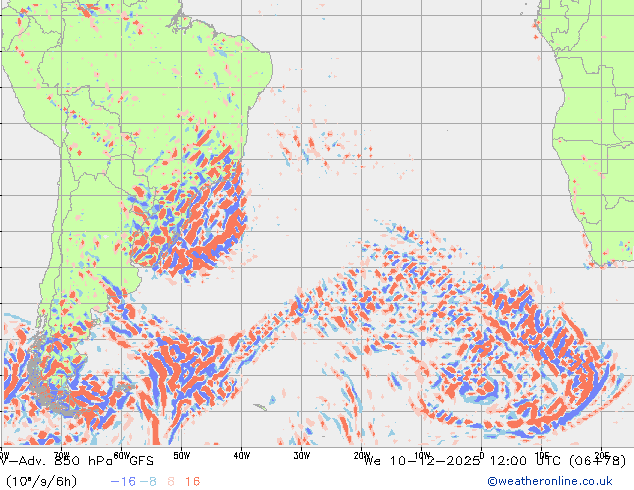The image size is (634, 490).
Task: Click the GFS model label
Action: [141, 461]
